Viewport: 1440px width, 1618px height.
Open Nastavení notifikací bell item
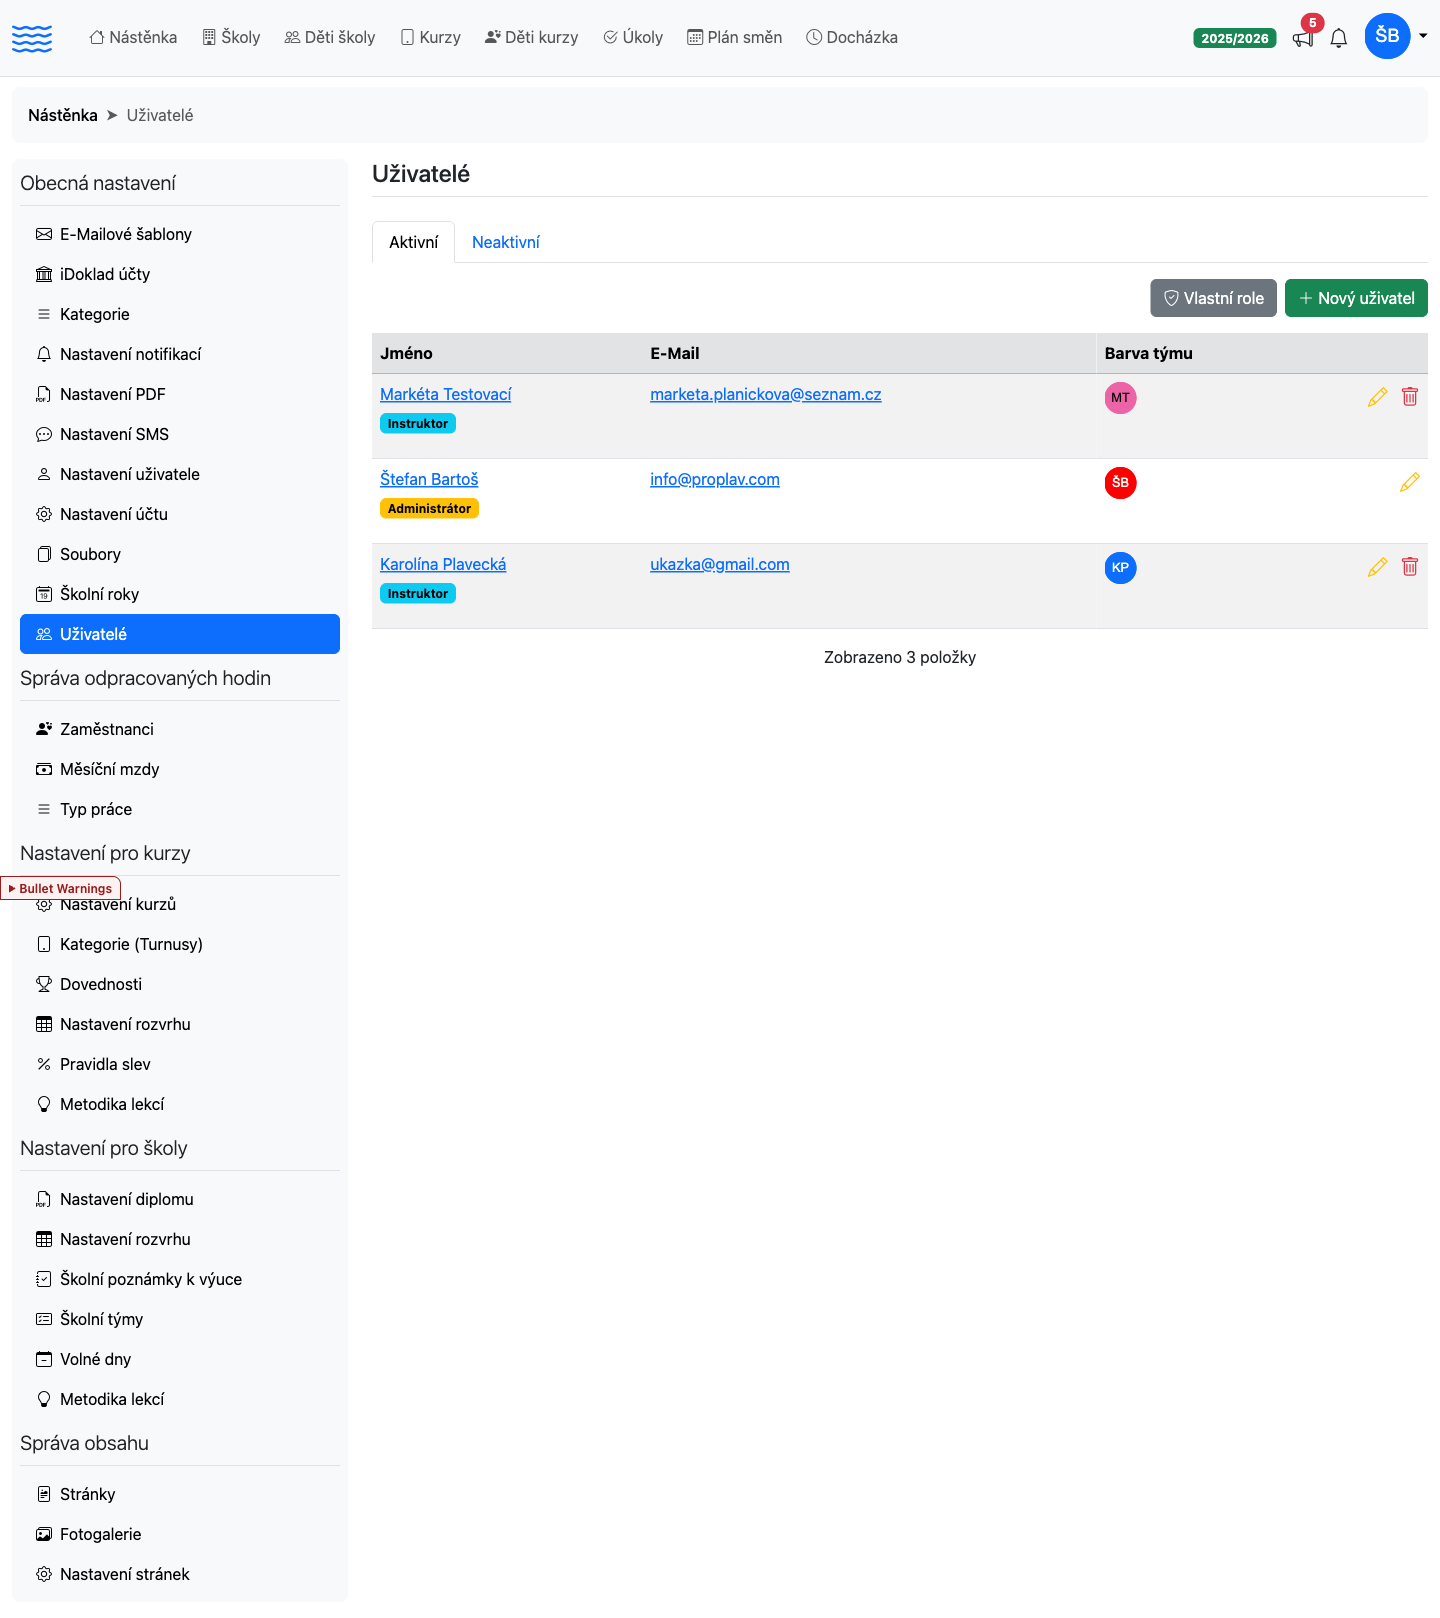click(x=180, y=354)
